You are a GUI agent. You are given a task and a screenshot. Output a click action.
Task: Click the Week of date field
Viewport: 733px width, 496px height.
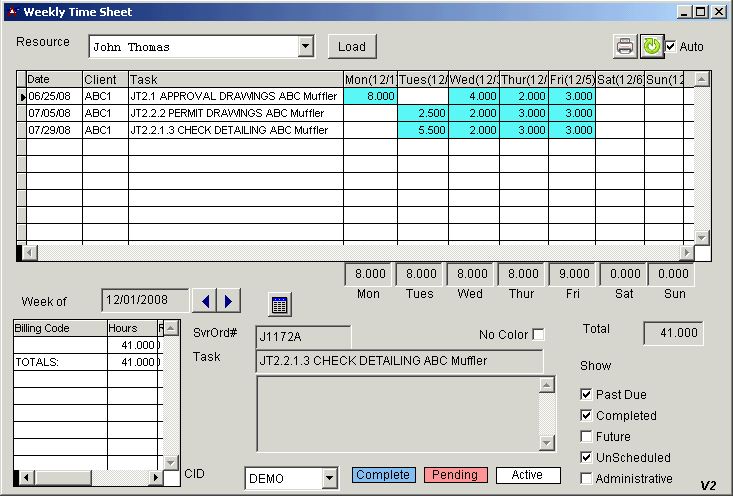(x=144, y=300)
